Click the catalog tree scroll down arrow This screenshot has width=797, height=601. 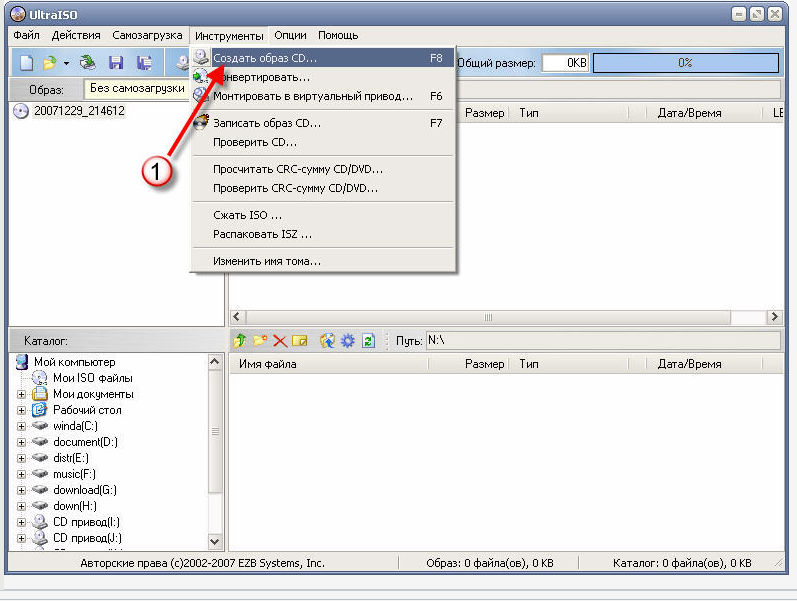tap(215, 542)
